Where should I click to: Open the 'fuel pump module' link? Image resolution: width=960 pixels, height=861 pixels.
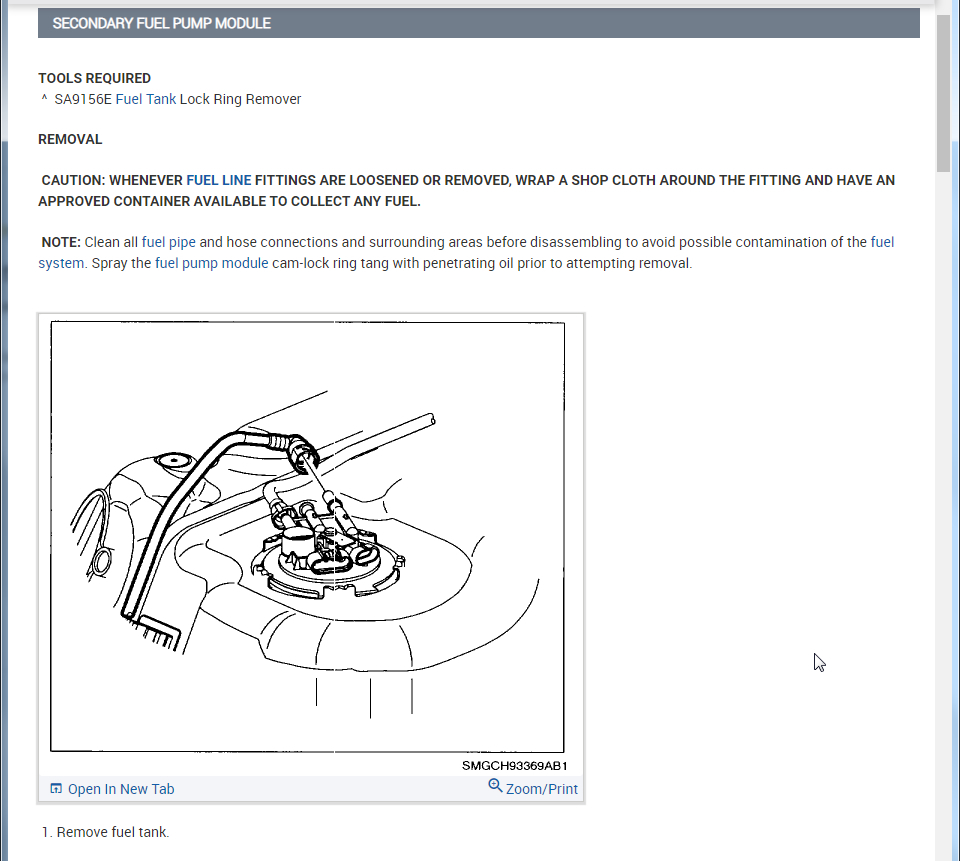[211, 263]
